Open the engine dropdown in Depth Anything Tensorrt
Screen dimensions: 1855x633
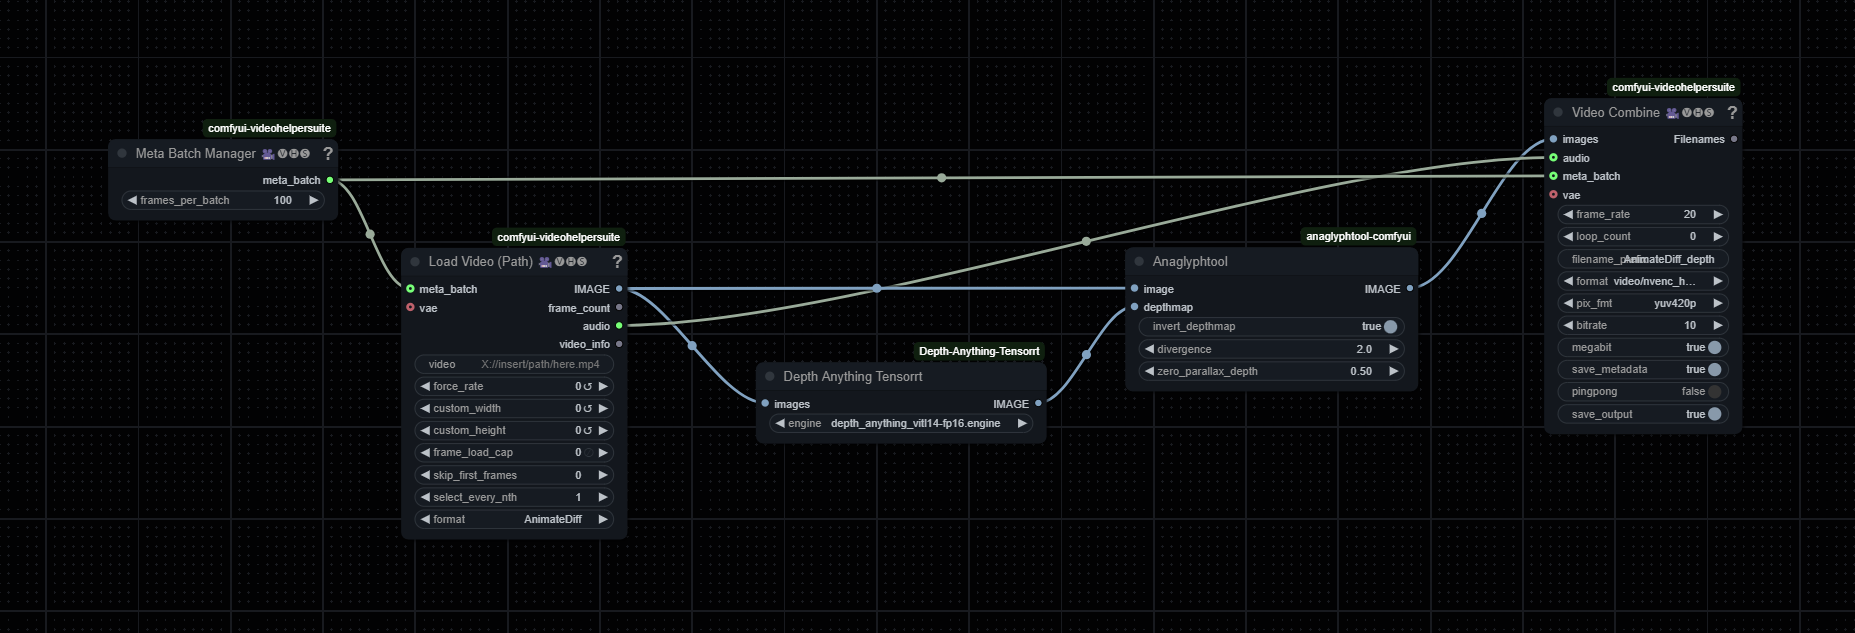(901, 423)
